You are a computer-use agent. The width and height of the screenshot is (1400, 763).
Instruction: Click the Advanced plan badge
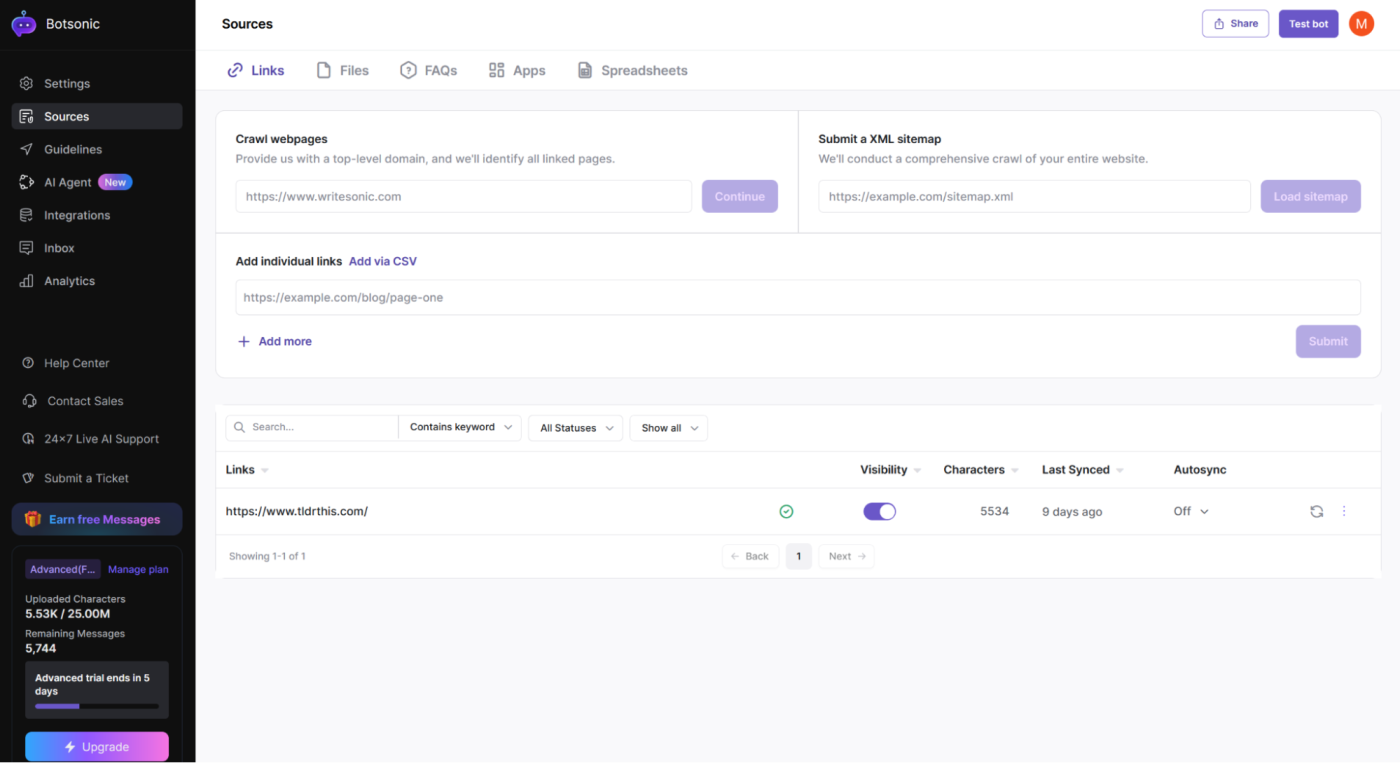pos(62,570)
